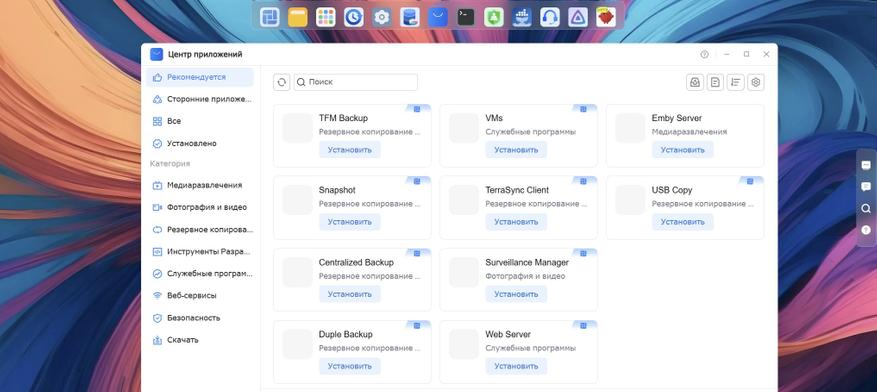Click in the Поиск search field
877x392 pixels.
click(356, 82)
